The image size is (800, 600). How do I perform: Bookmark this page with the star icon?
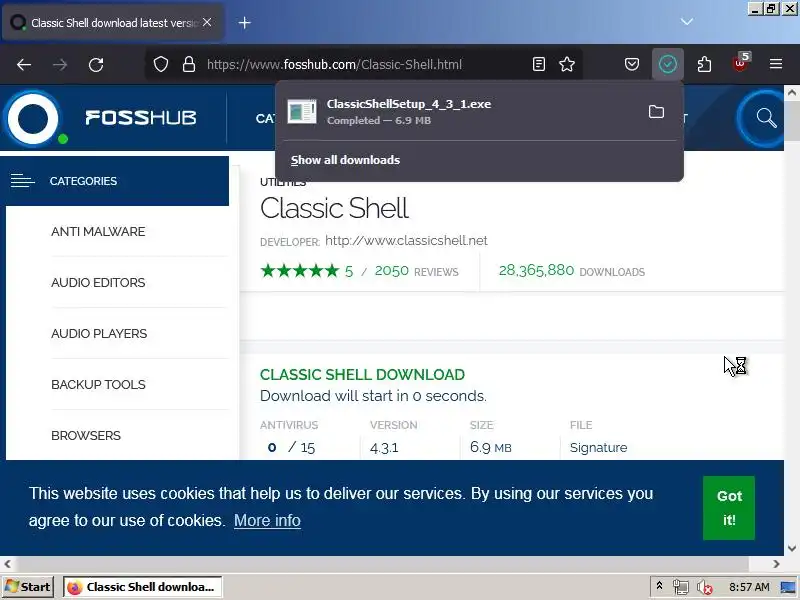(567, 64)
